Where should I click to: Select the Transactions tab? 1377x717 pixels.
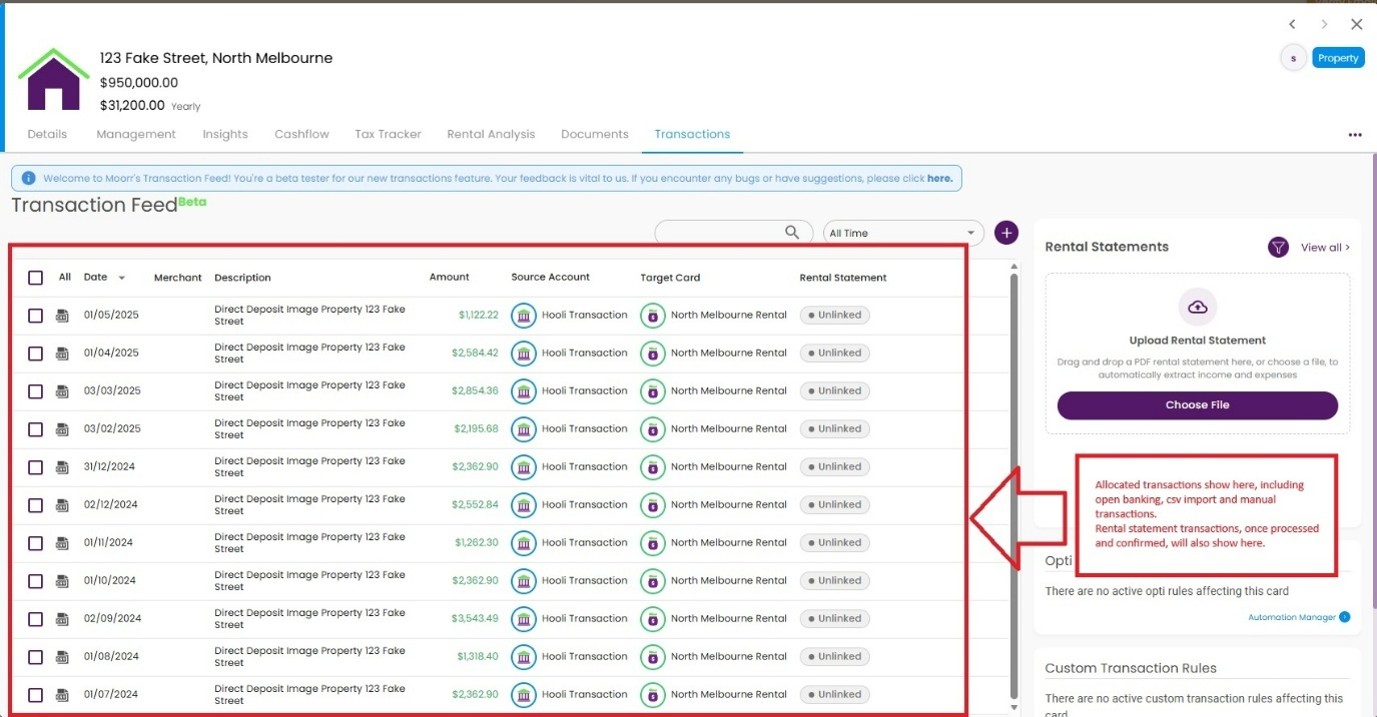pyautogui.click(x=692, y=134)
